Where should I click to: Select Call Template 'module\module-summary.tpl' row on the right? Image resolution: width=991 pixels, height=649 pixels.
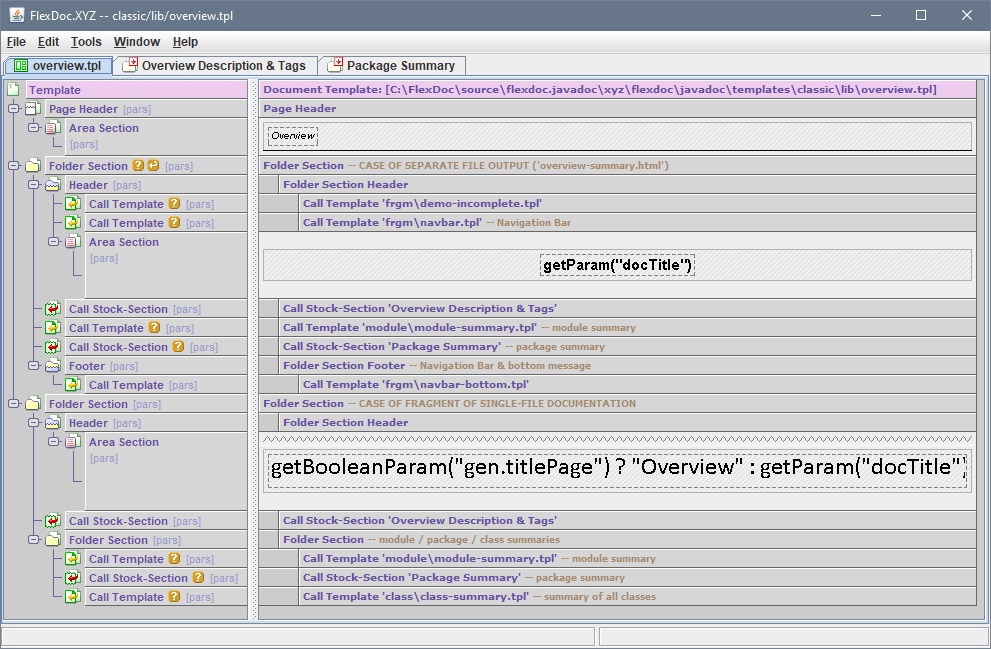click(x=410, y=327)
